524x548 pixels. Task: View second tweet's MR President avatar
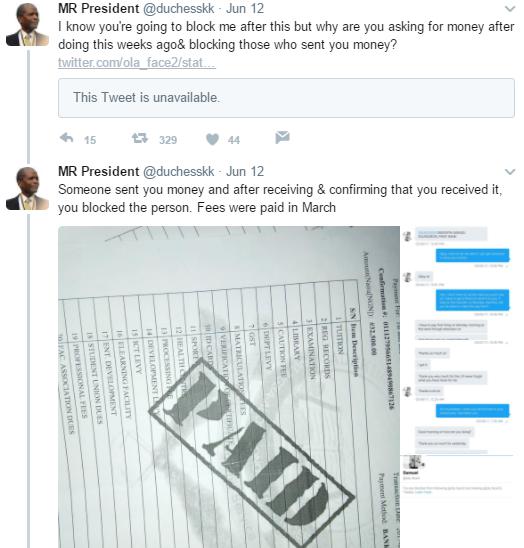(x=27, y=188)
